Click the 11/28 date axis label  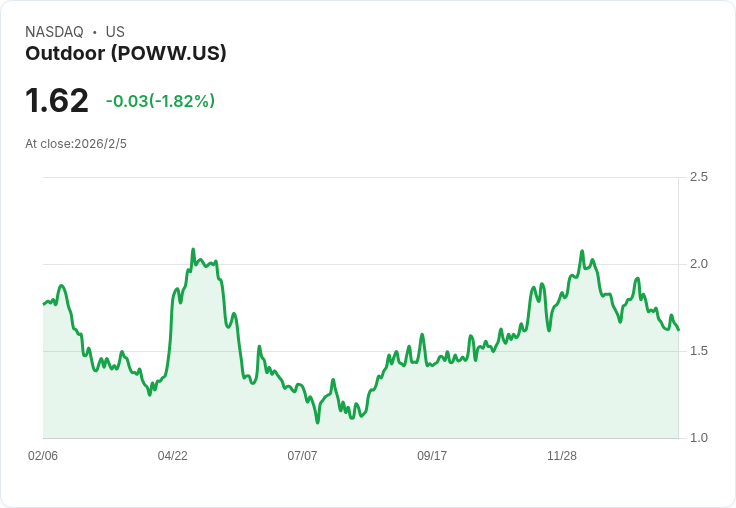click(x=562, y=455)
